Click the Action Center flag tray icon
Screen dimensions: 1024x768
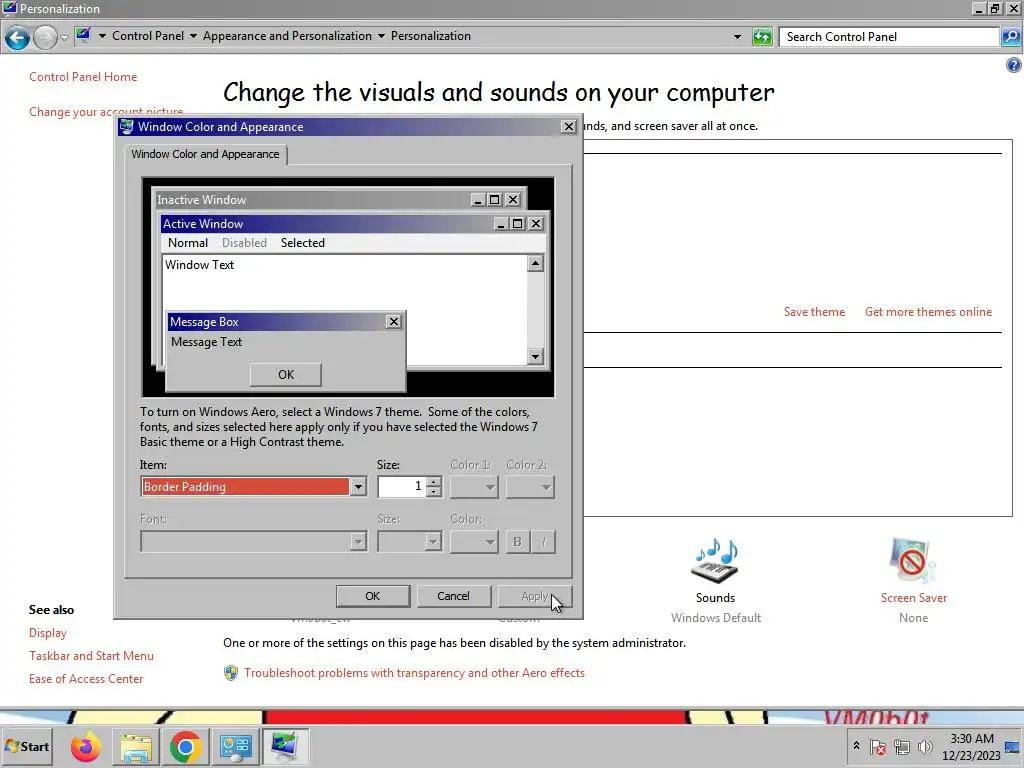pos(878,747)
